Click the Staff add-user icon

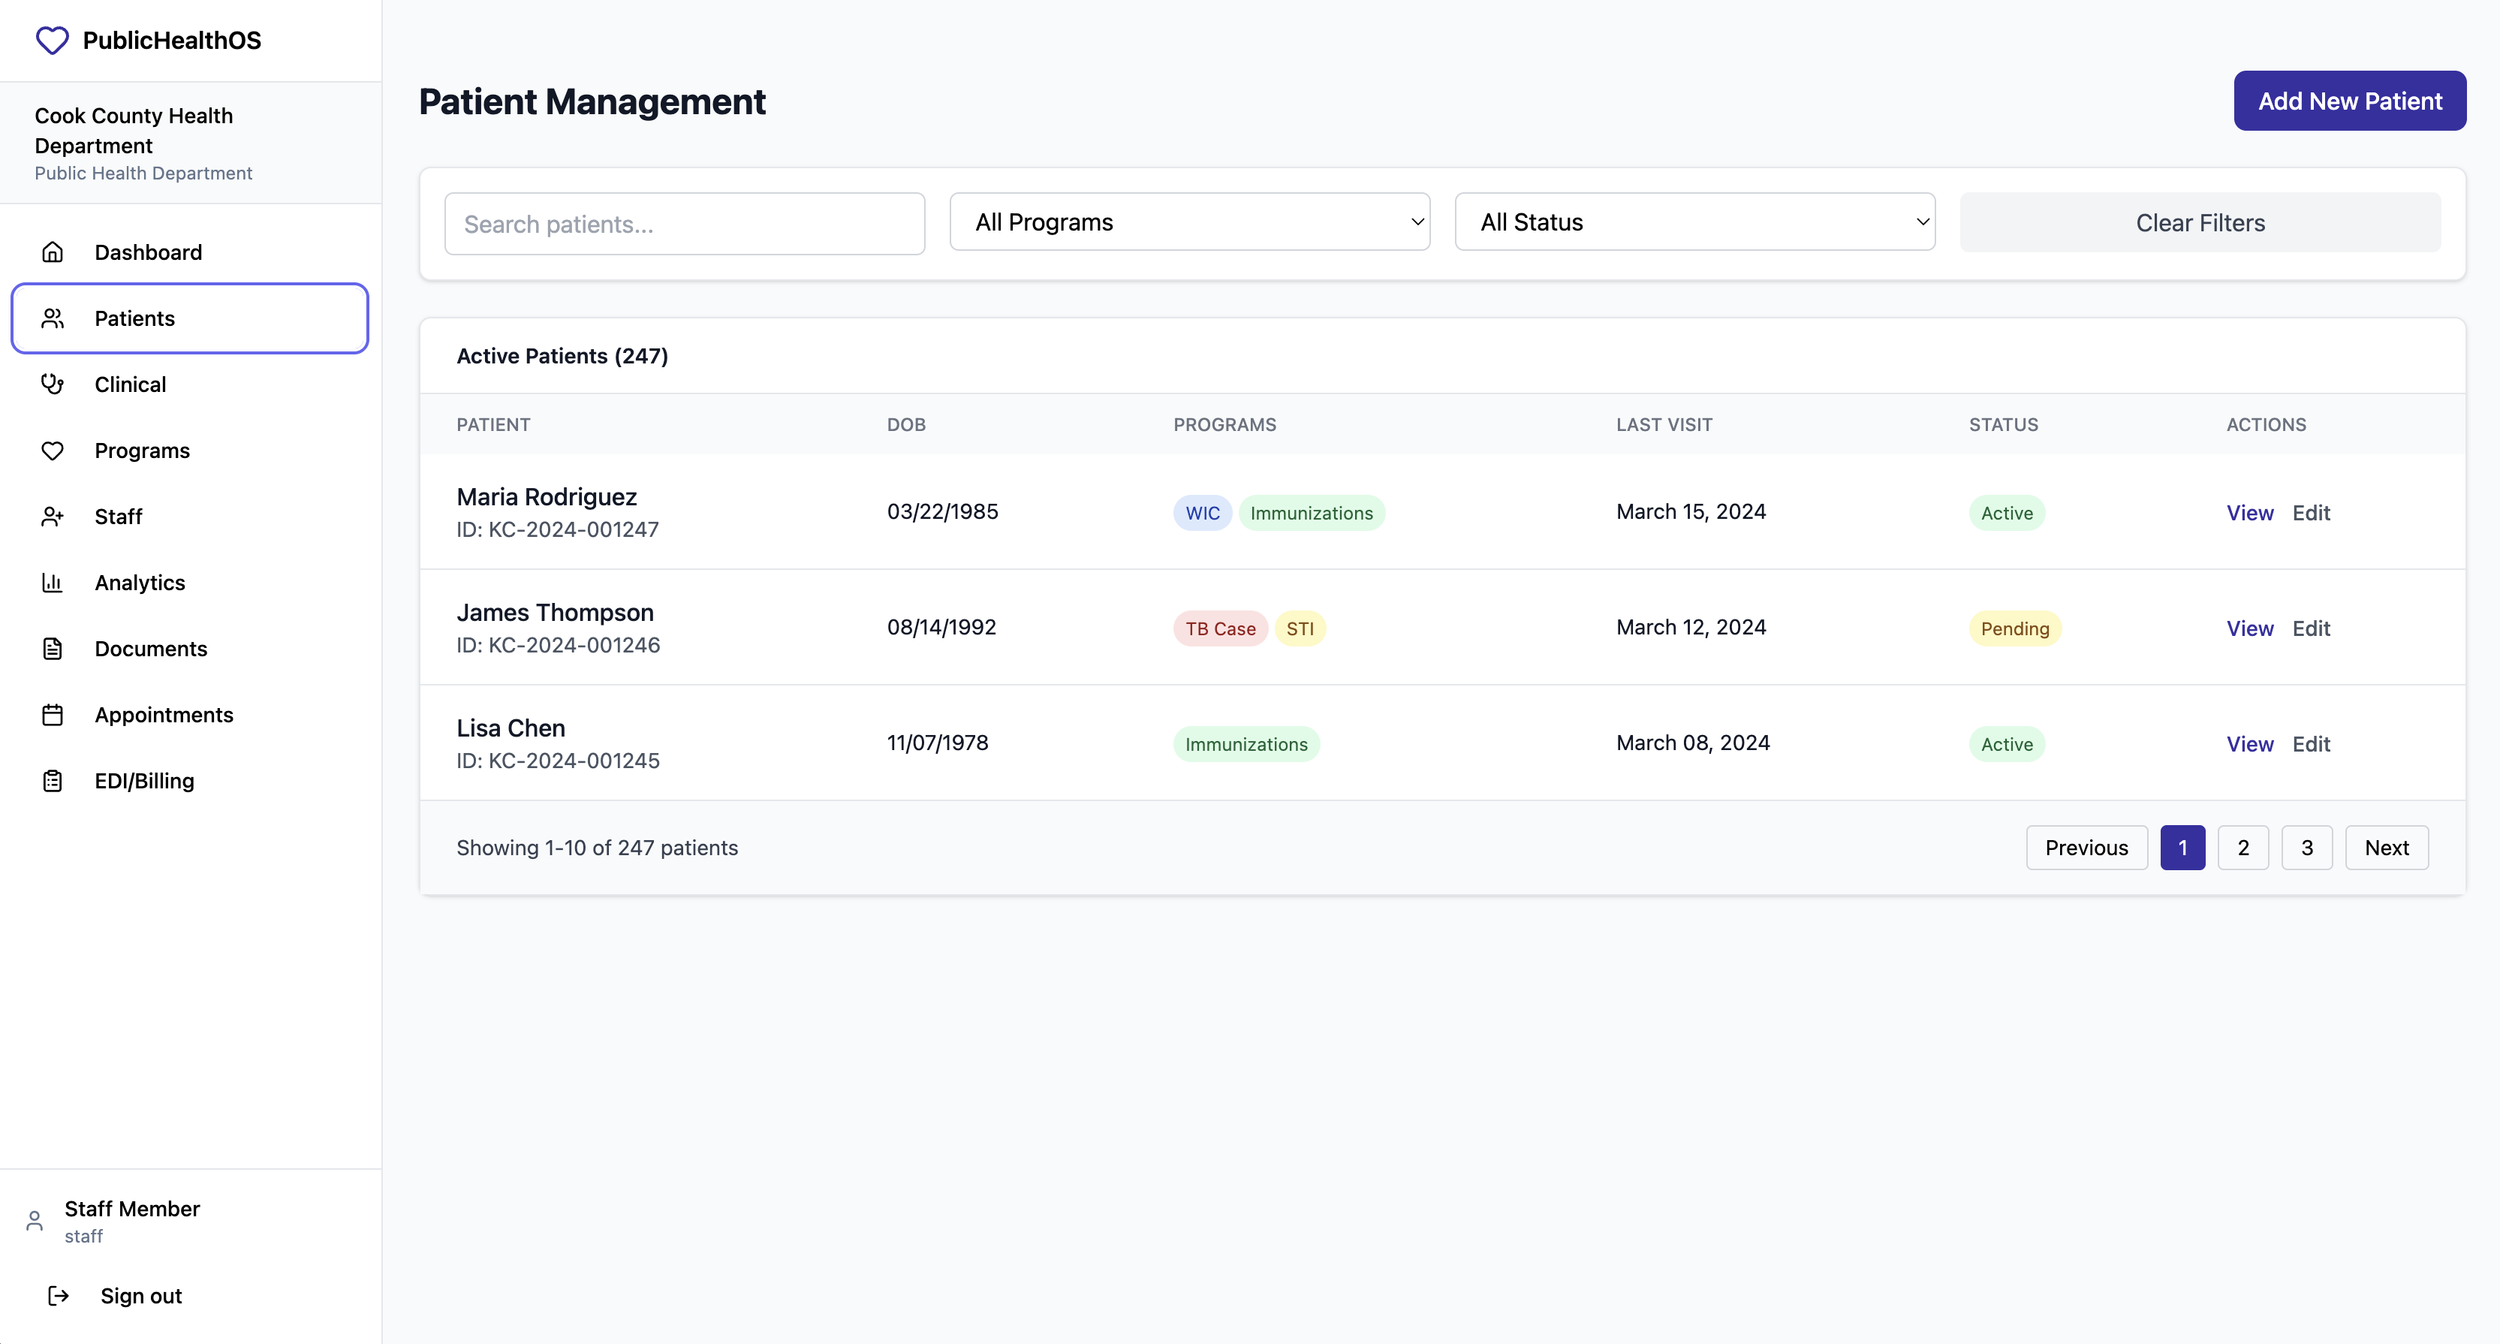tap(52, 517)
